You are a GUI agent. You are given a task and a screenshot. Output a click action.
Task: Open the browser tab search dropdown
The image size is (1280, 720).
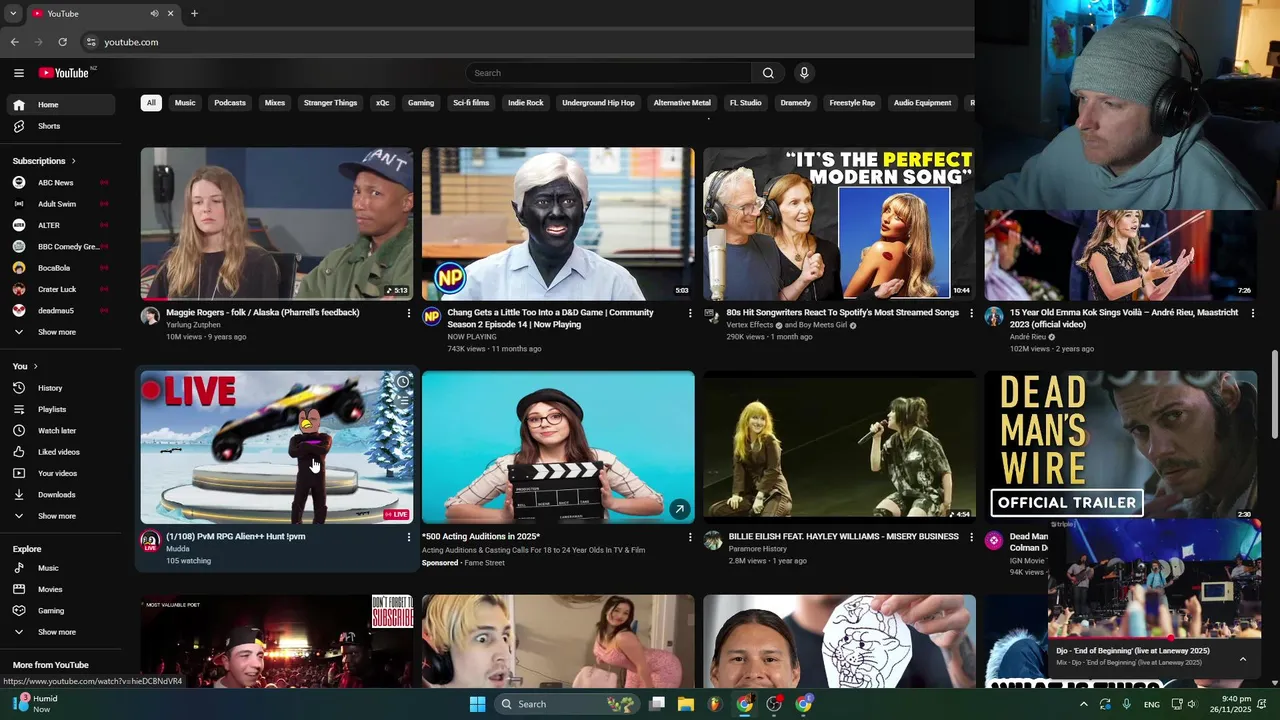point(13,14)
